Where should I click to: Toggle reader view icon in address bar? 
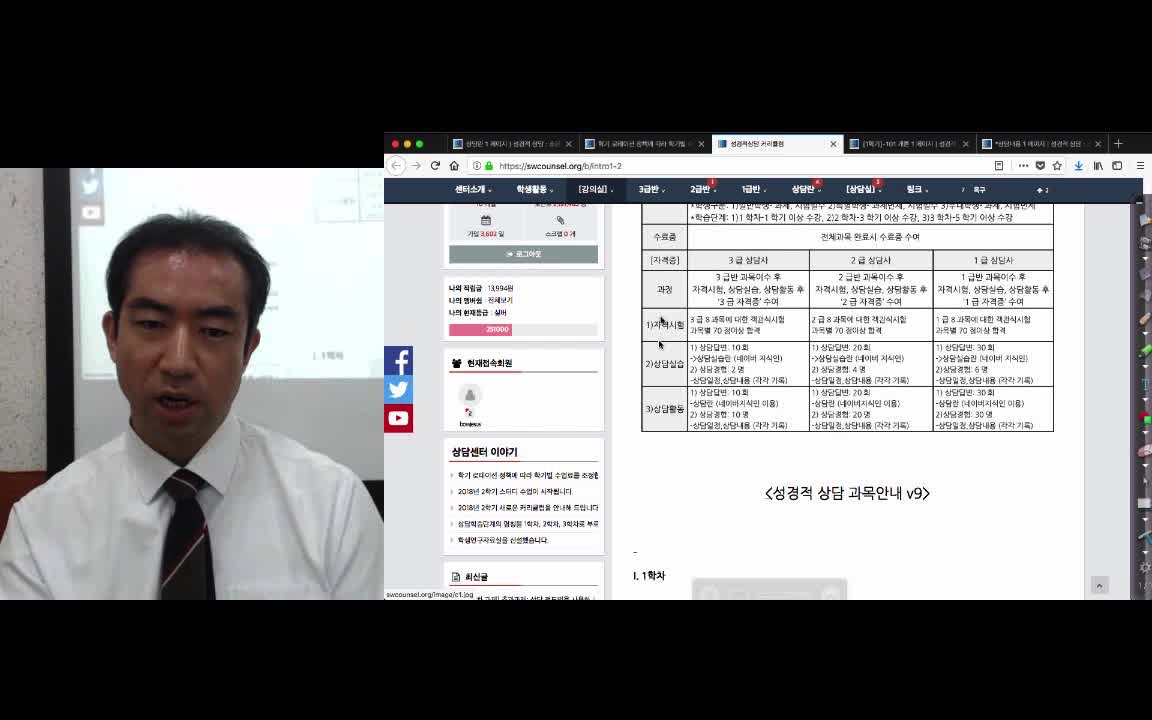(x=999, y=166)
